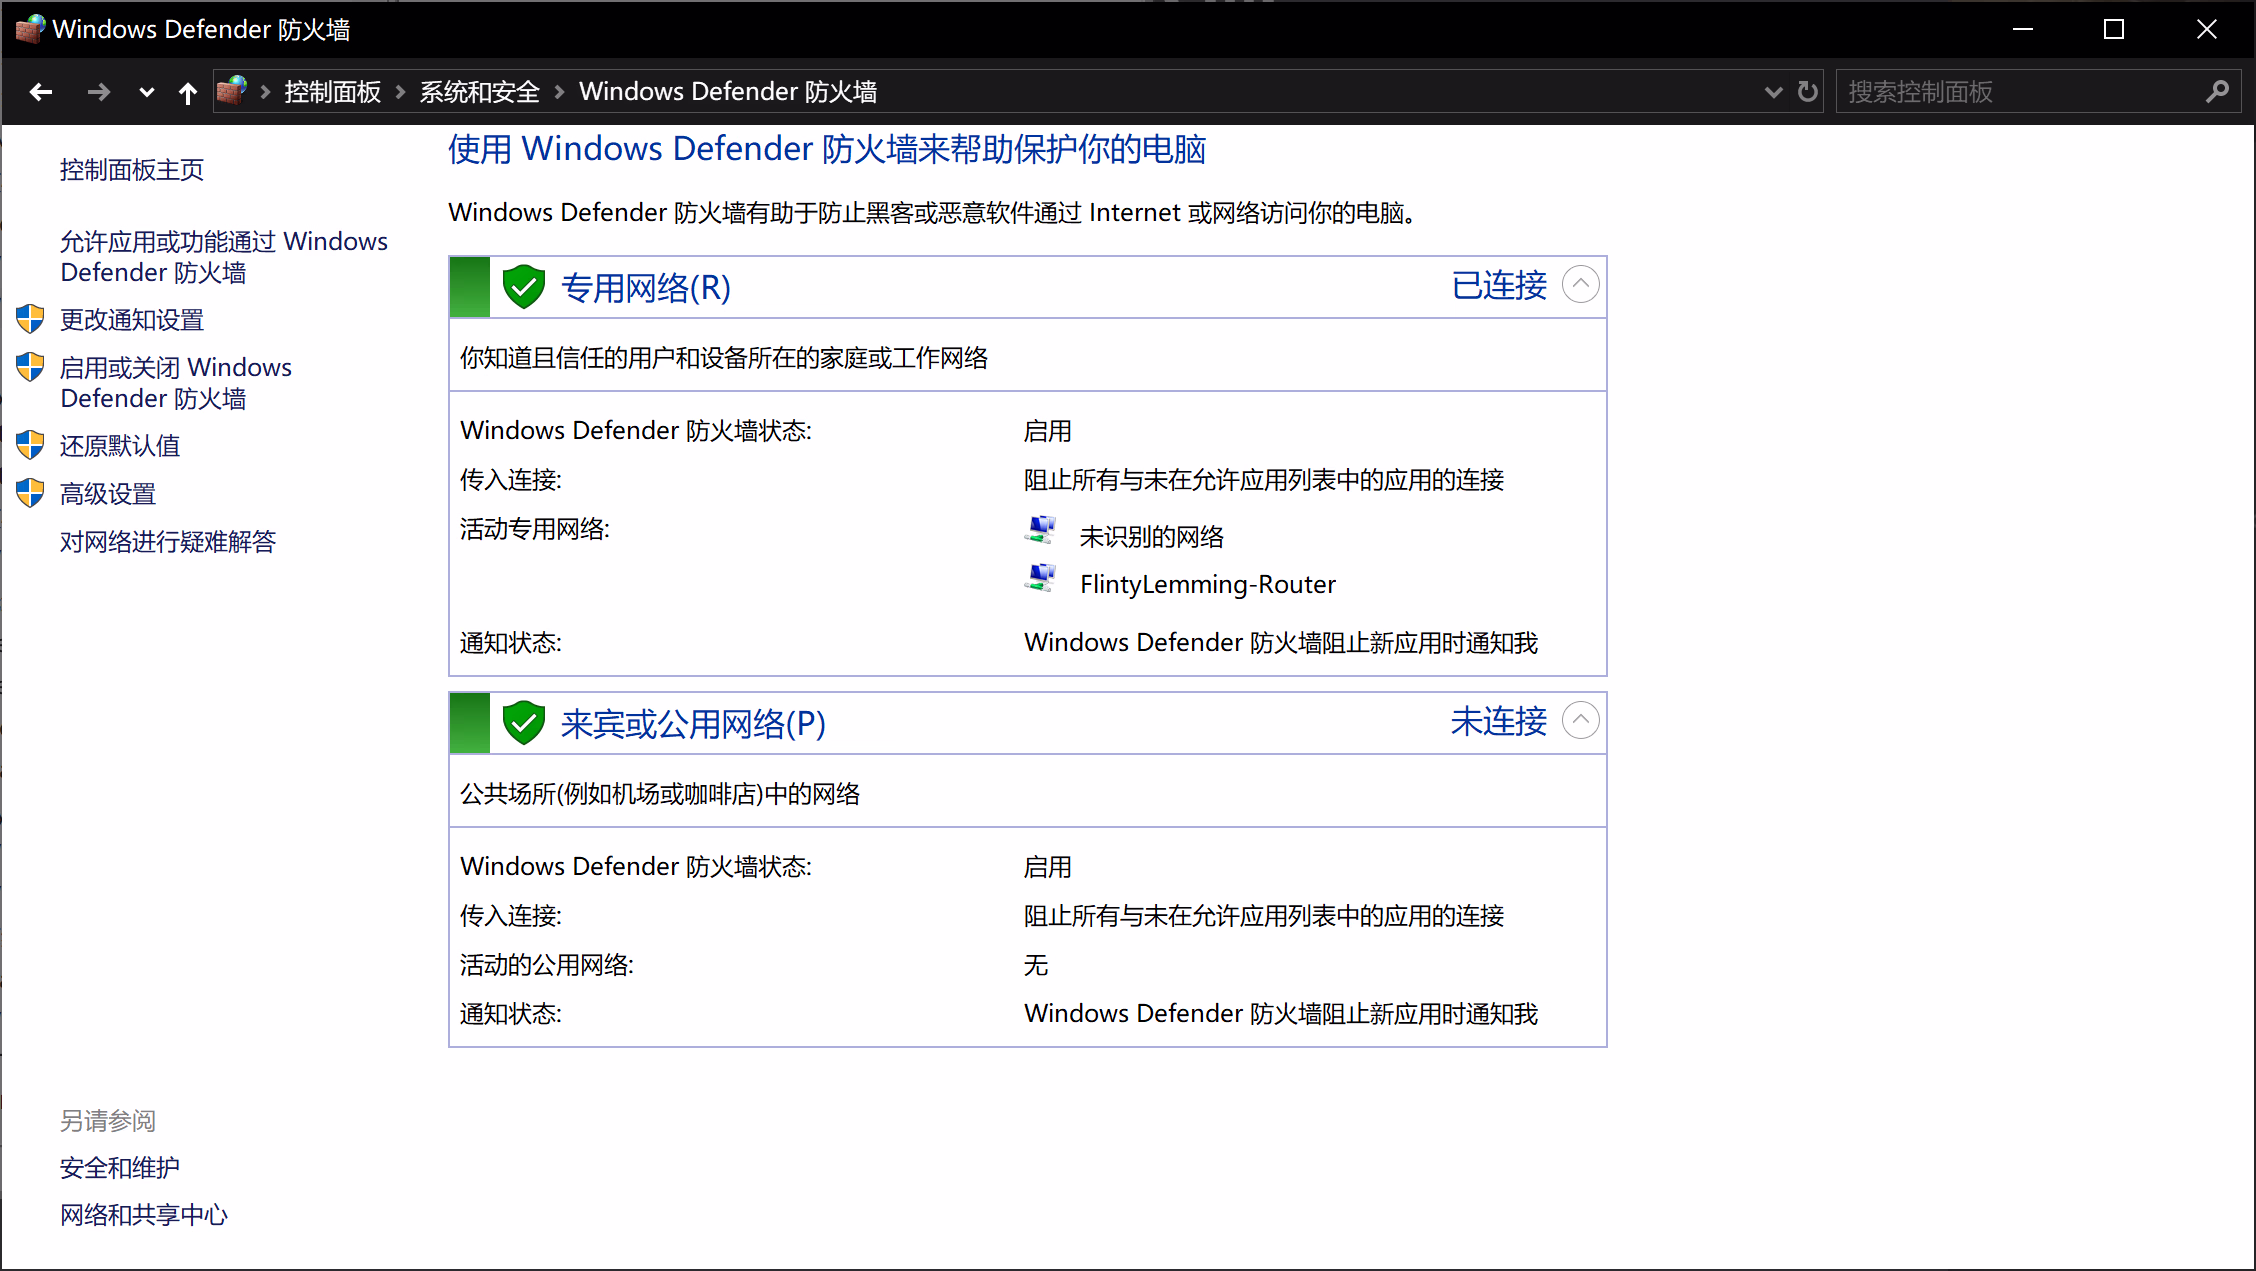This screenshot has height=1271, width=2256.
Task: Go to 系统和安全 in breadcrumb
Action: click(479, 92)
